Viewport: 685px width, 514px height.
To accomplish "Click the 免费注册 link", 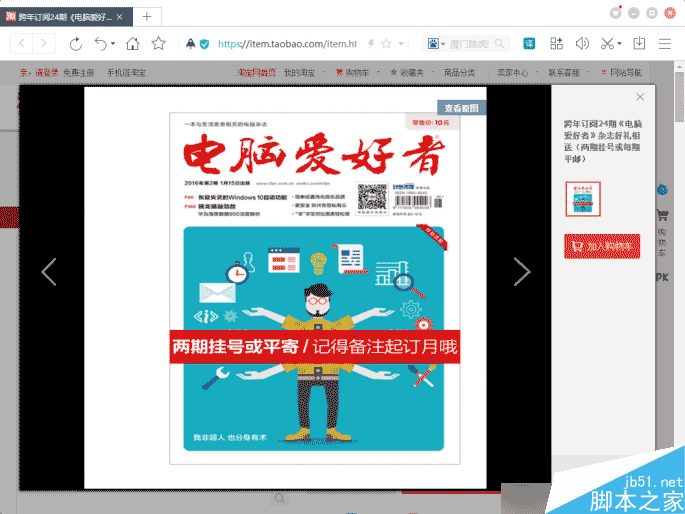I will 79,72.
